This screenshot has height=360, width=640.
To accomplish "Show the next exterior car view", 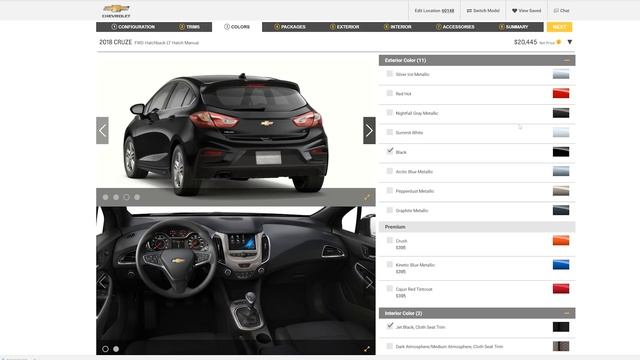I will (x=369, y=131).
